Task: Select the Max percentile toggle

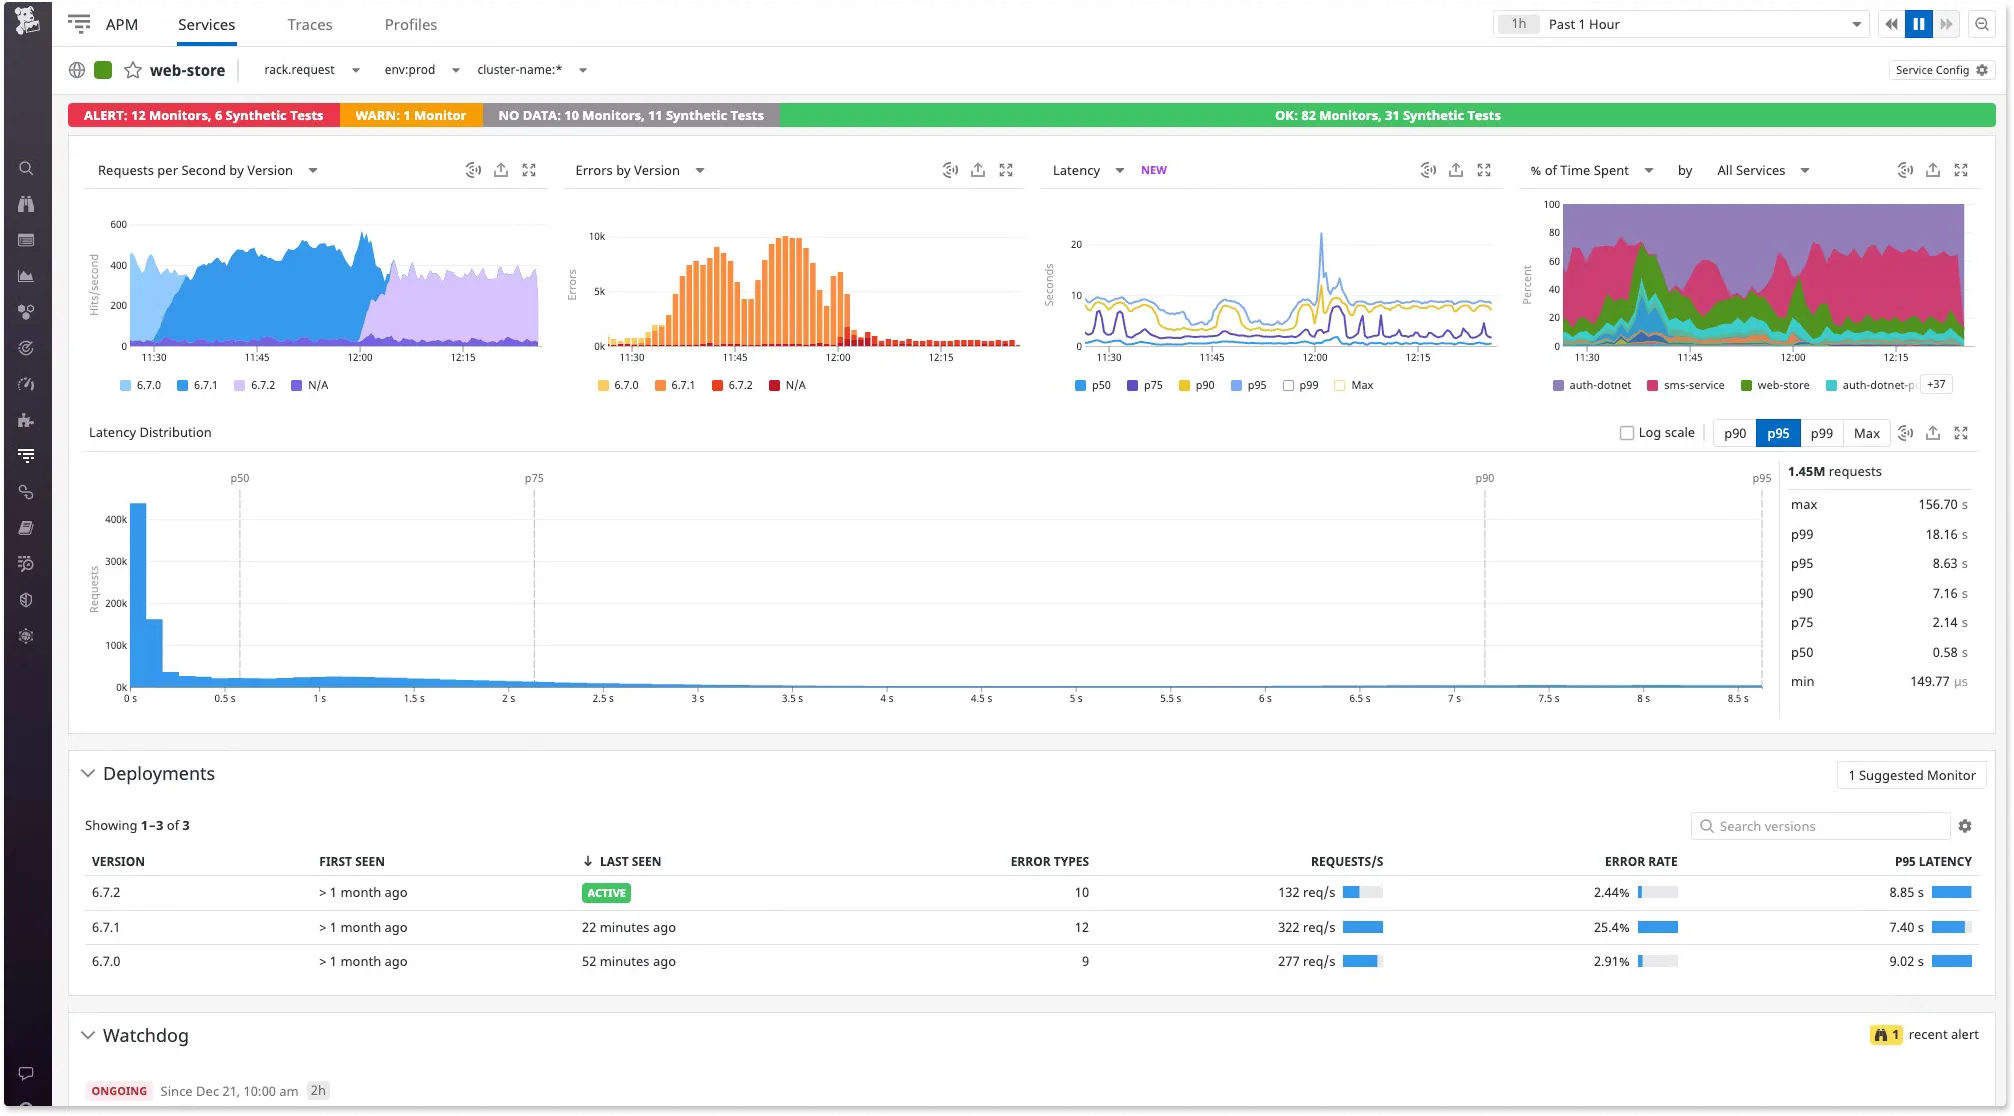Action: (1866, 433)
